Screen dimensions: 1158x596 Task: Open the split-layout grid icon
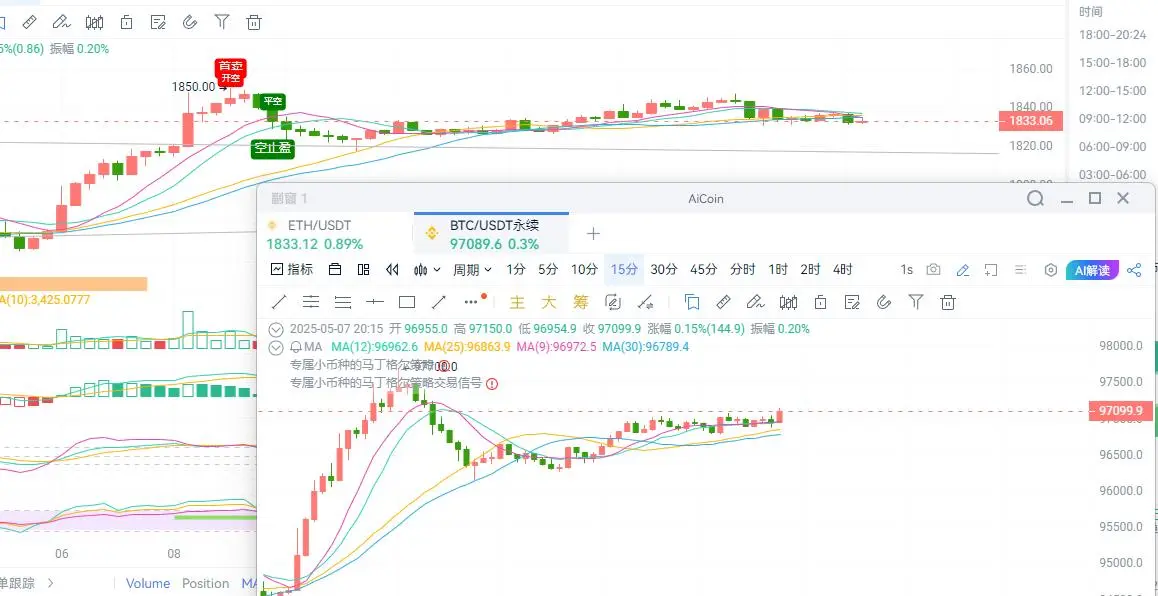pos(363,270)
